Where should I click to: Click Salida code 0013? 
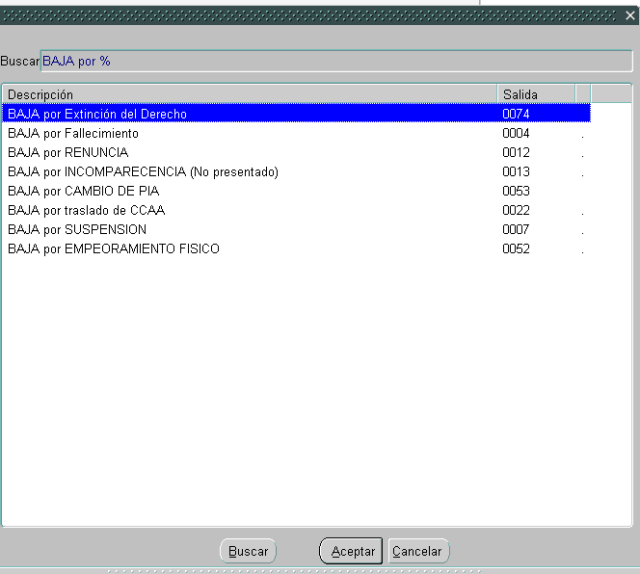(516, 172)
